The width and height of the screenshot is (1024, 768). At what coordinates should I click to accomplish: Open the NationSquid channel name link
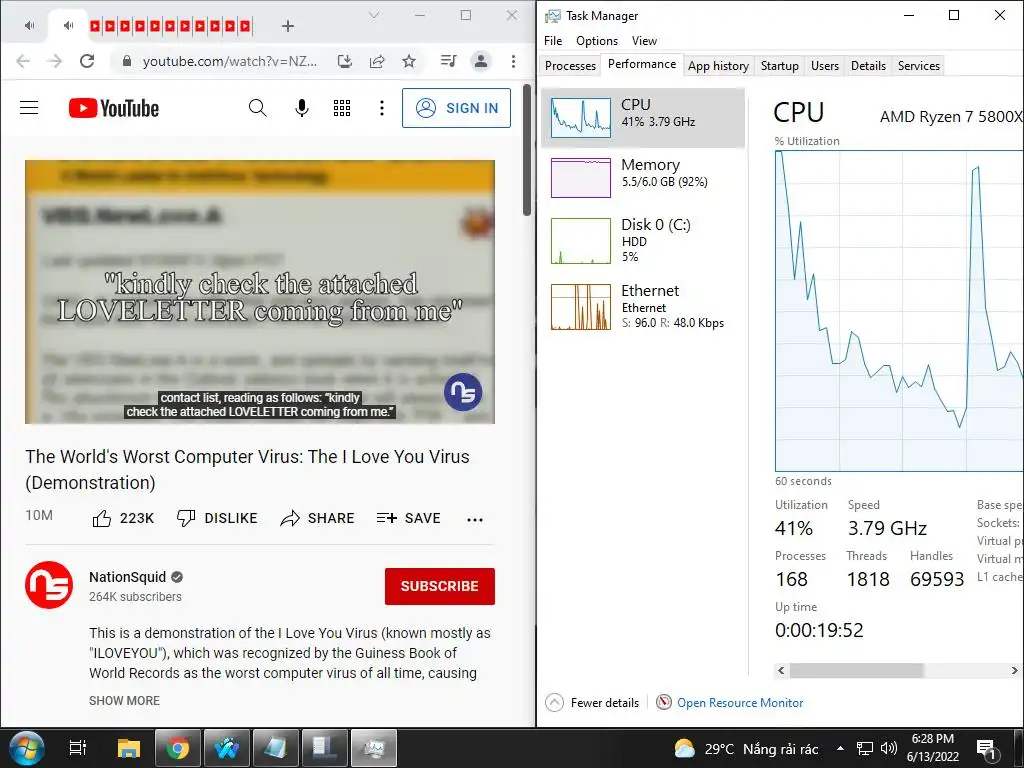[x=127, y=577]
